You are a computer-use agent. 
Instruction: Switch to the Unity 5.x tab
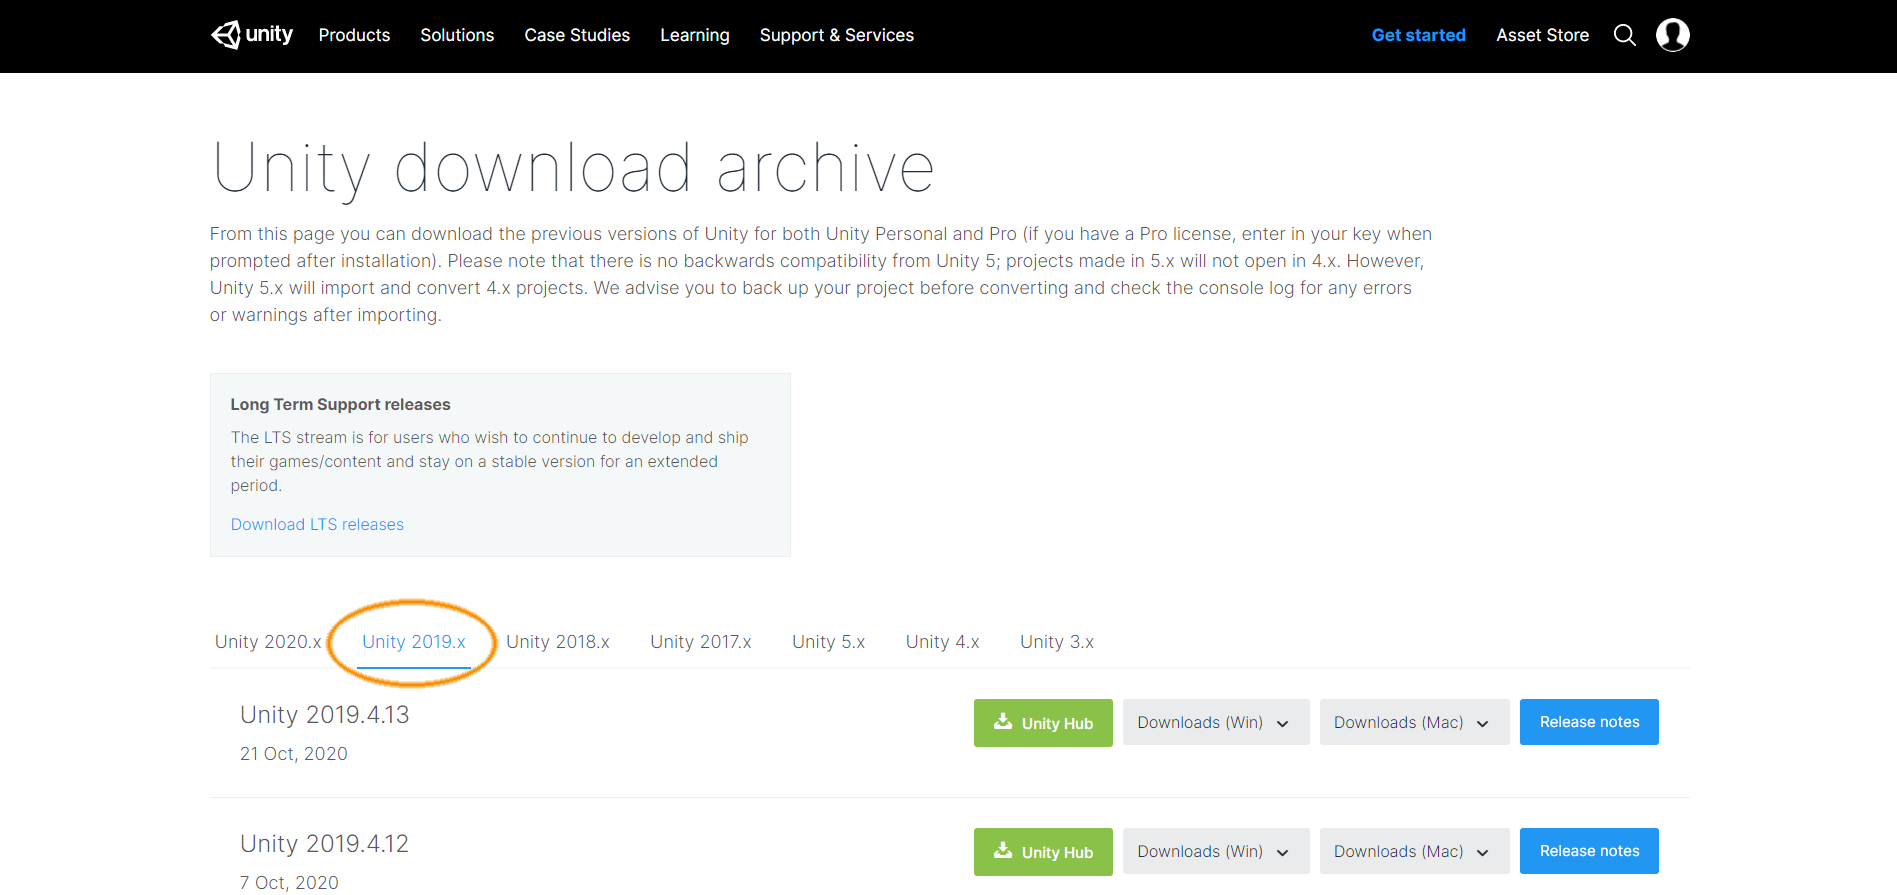pos(829,642)
